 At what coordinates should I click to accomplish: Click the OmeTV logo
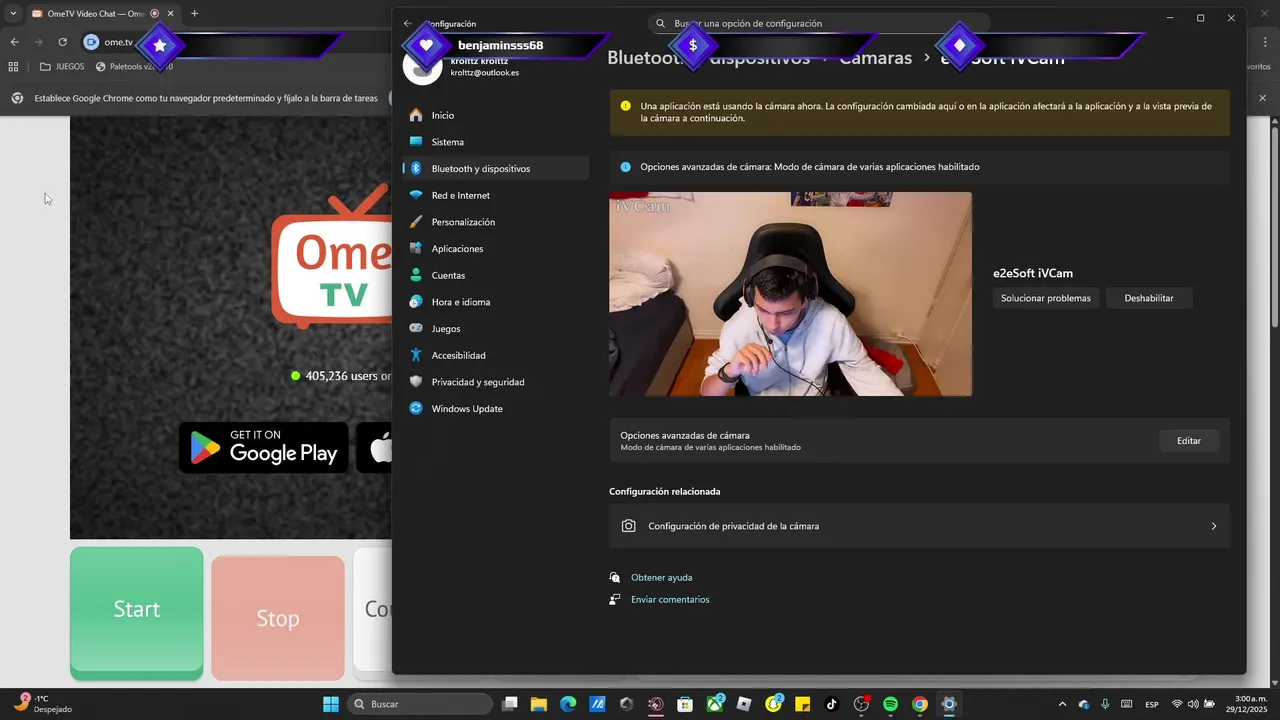332,257
